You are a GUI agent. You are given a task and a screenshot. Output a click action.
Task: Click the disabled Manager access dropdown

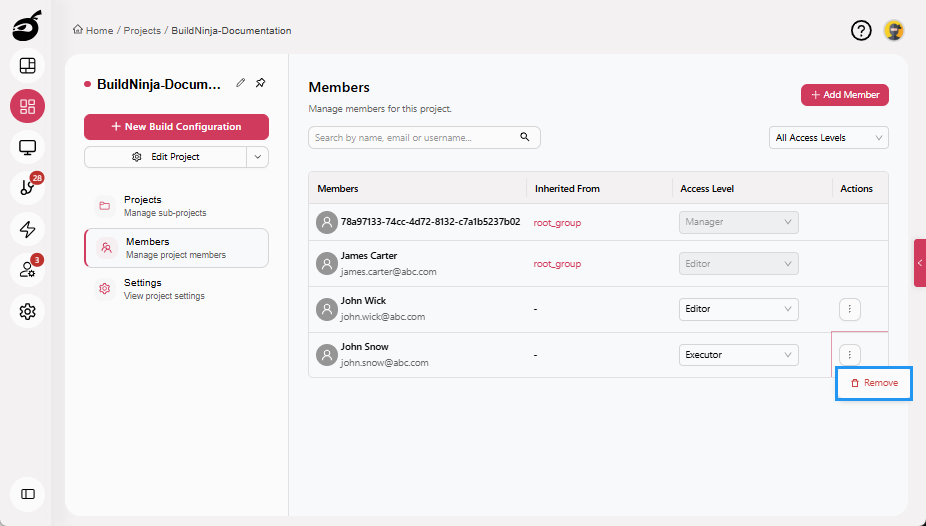pos(739,223)
